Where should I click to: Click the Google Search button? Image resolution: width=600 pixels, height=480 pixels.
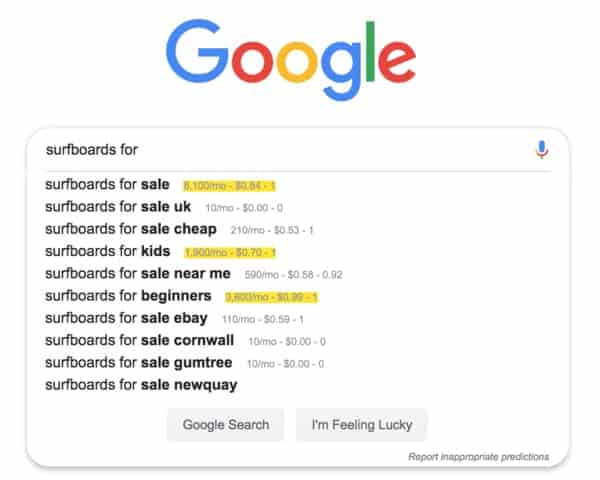point(226,424)
